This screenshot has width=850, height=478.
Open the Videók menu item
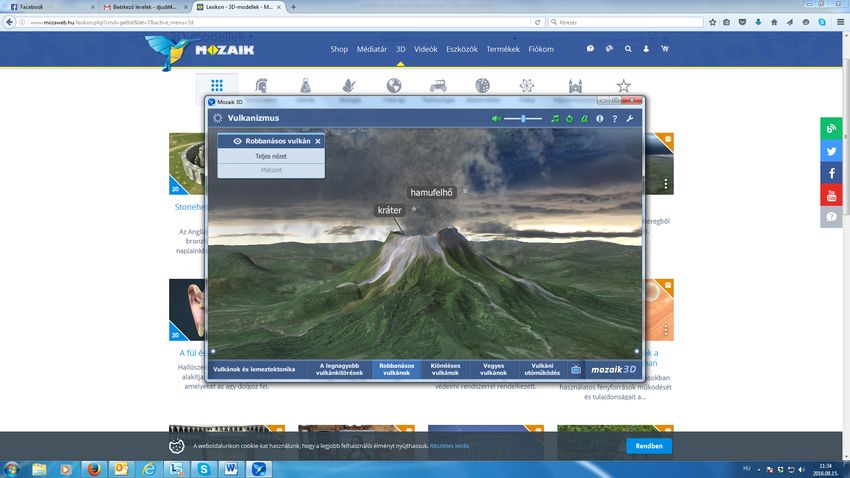pyautogui.click(x=426, y=49)
